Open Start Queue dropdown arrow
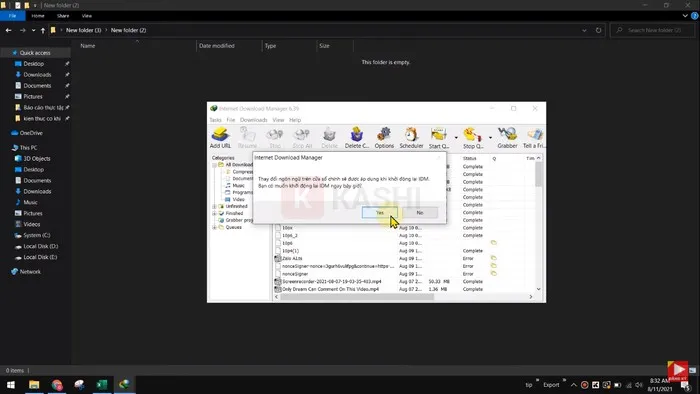Image resolution: width=700 pixels, height=394 pixels. tap(456, 137)
